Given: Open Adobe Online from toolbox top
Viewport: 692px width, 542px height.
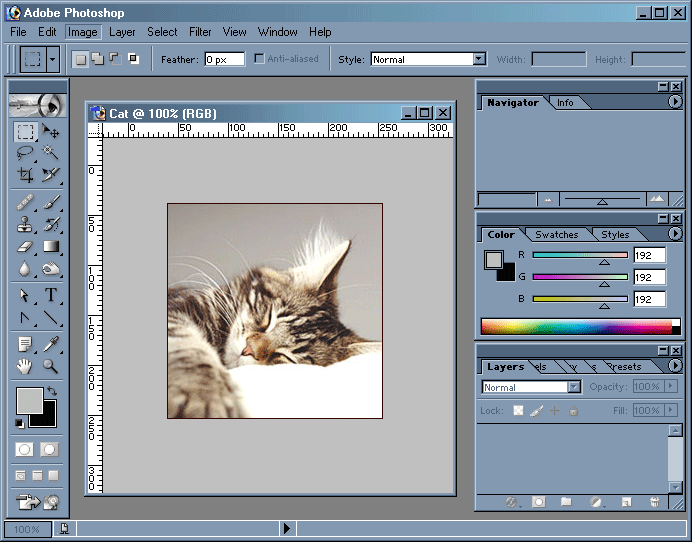Looking at the screenshot, I should pyautogui.click(x=38, y=105).
